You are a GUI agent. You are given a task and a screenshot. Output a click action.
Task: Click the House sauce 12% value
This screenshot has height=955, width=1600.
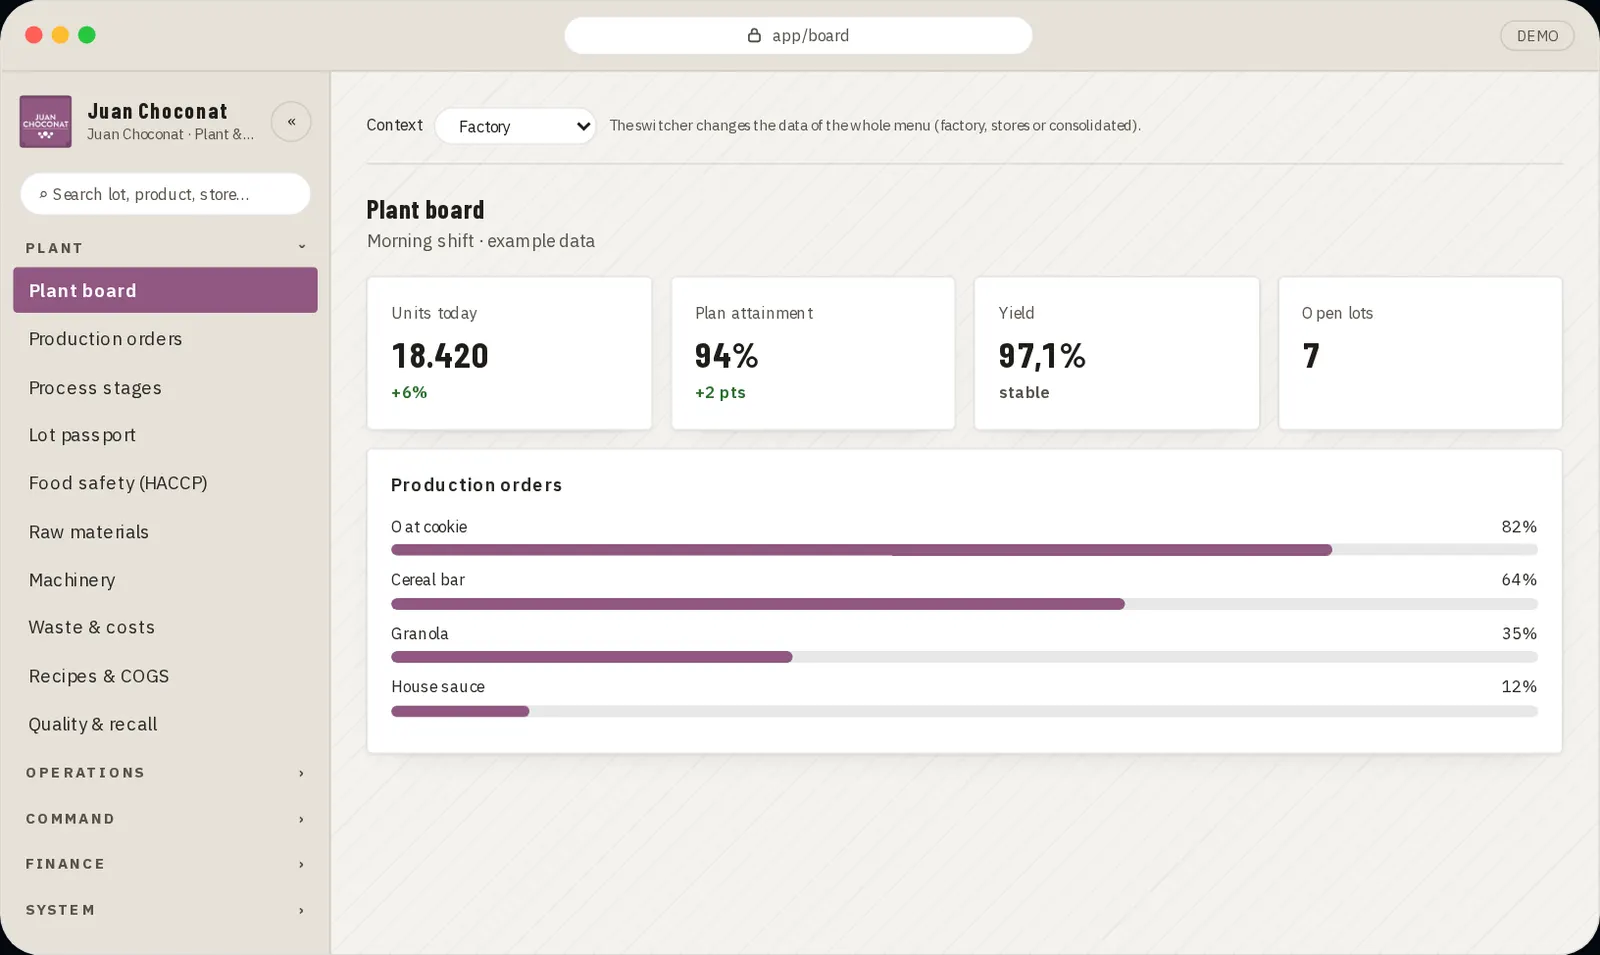(1519, 687)
